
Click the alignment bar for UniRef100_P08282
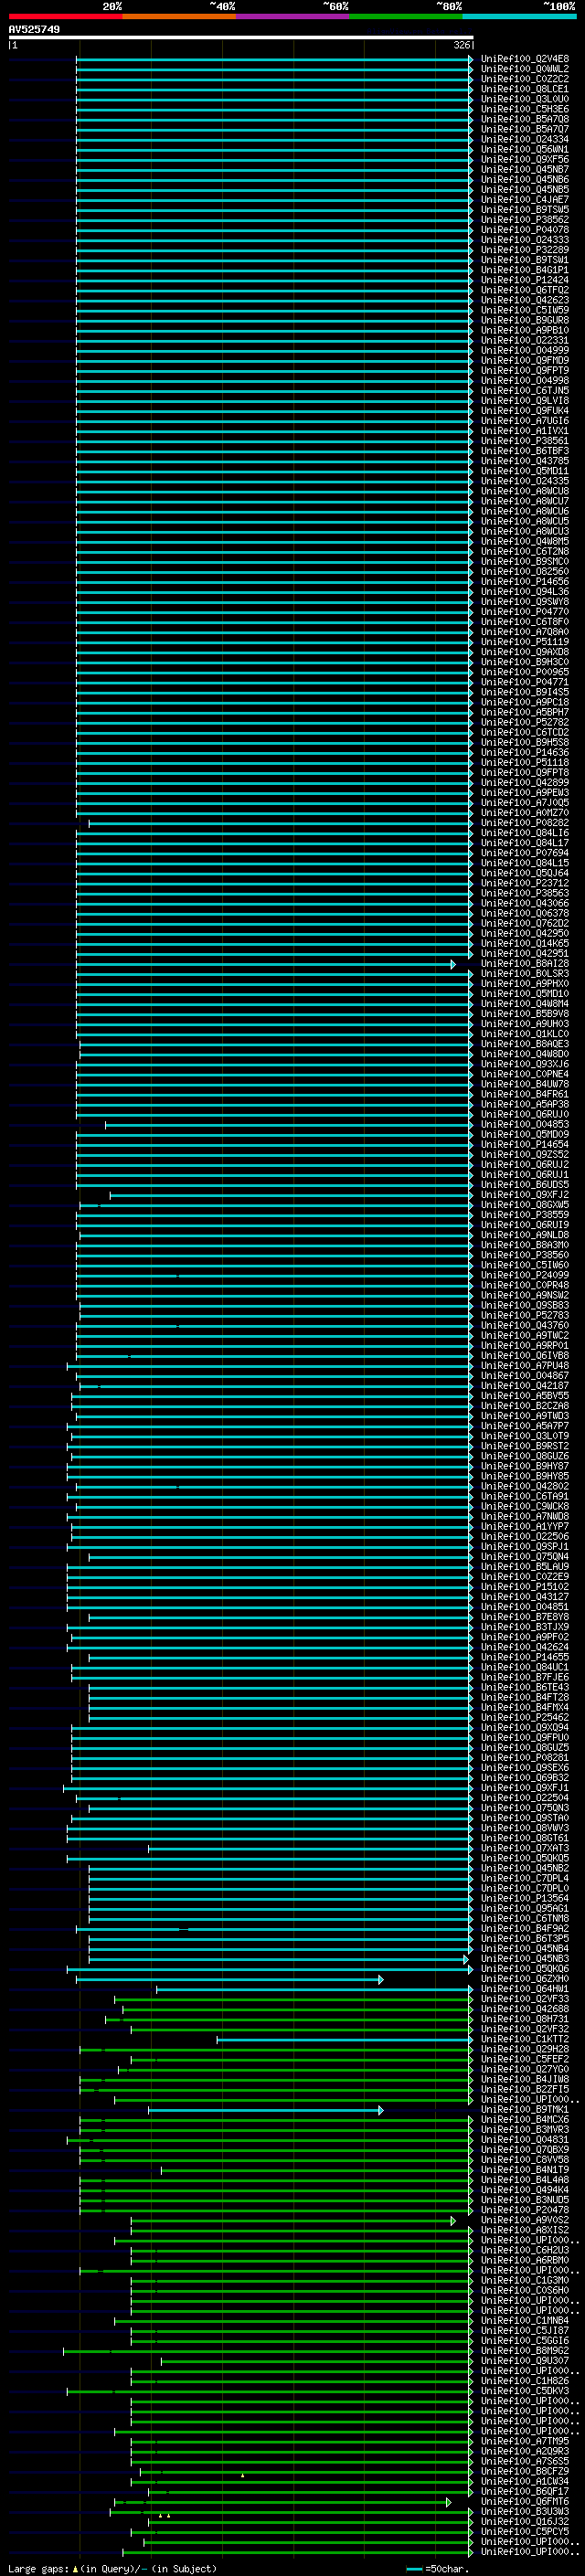coord(281,824)
